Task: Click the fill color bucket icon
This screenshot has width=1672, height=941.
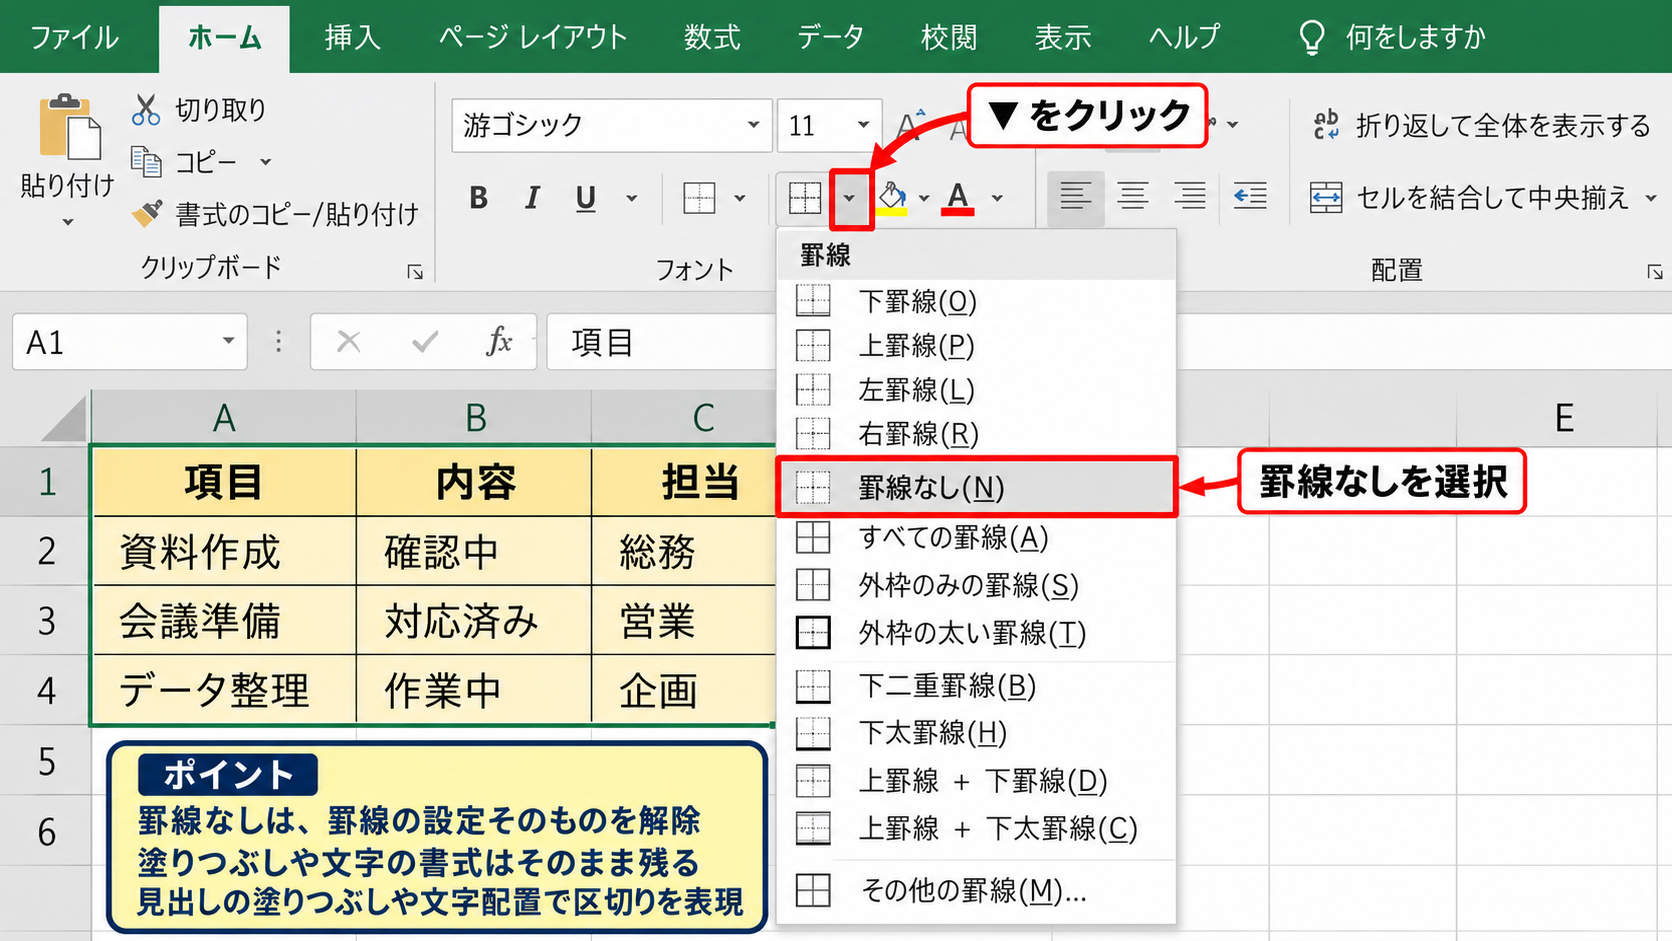Action: [892, 198]
